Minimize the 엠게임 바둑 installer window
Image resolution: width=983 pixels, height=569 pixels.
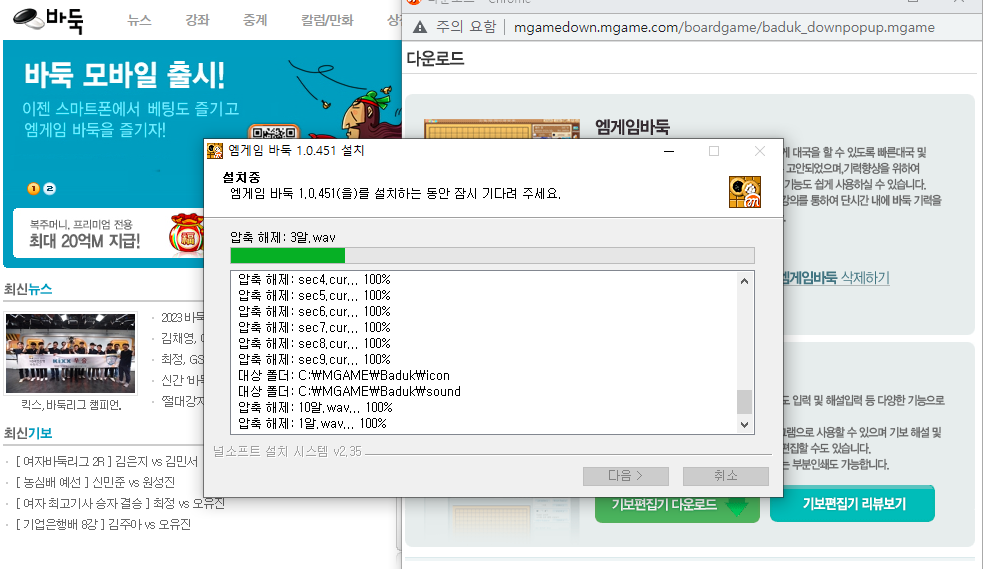click(x=669, y=151)
